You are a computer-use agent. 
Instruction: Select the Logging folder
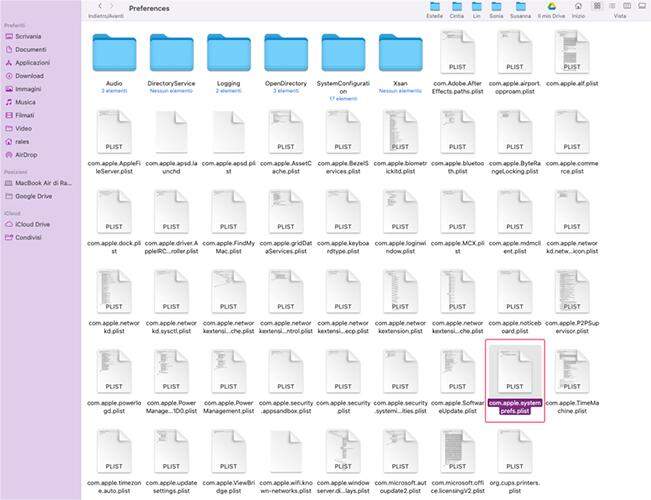[229, 53]
